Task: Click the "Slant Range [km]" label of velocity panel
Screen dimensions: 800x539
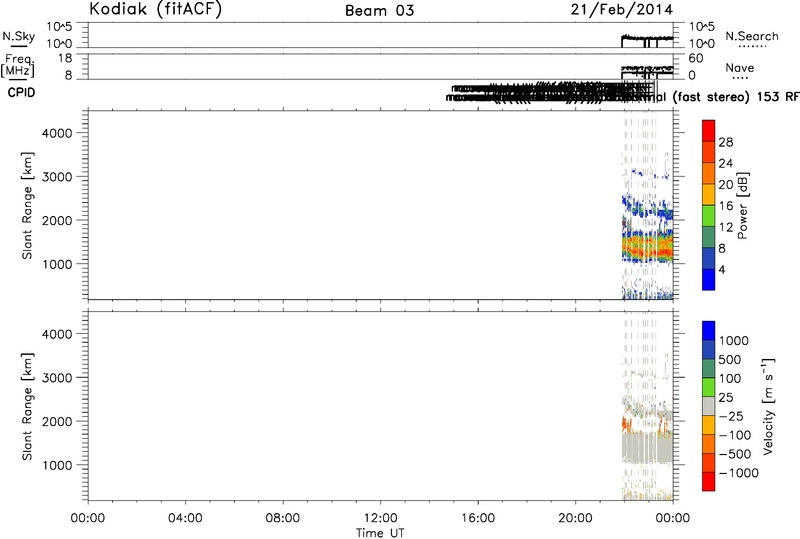Action: coord(28,406)
